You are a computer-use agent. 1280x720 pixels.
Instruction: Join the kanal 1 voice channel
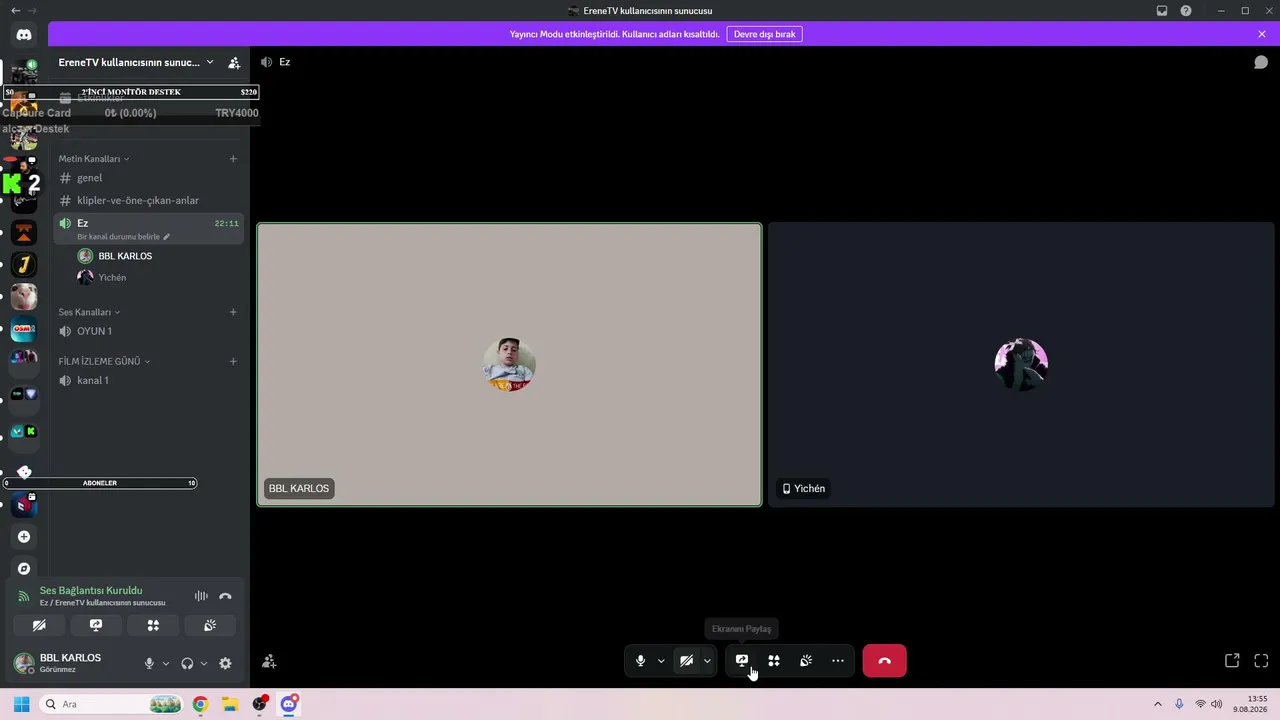pyautogui.click(x=148, y=380)
